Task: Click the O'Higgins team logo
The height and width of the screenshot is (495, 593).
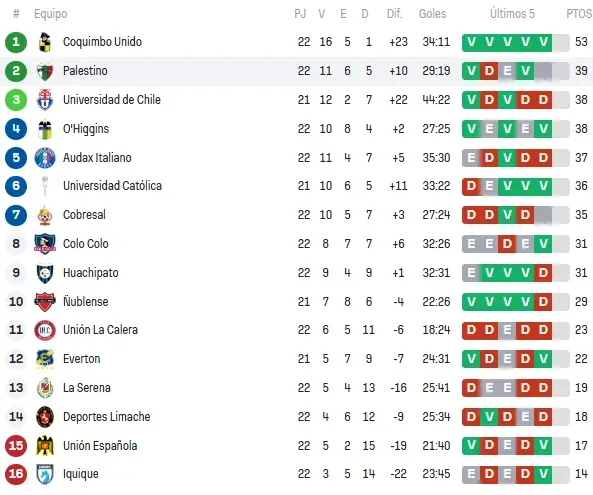Action: point(45,129)
